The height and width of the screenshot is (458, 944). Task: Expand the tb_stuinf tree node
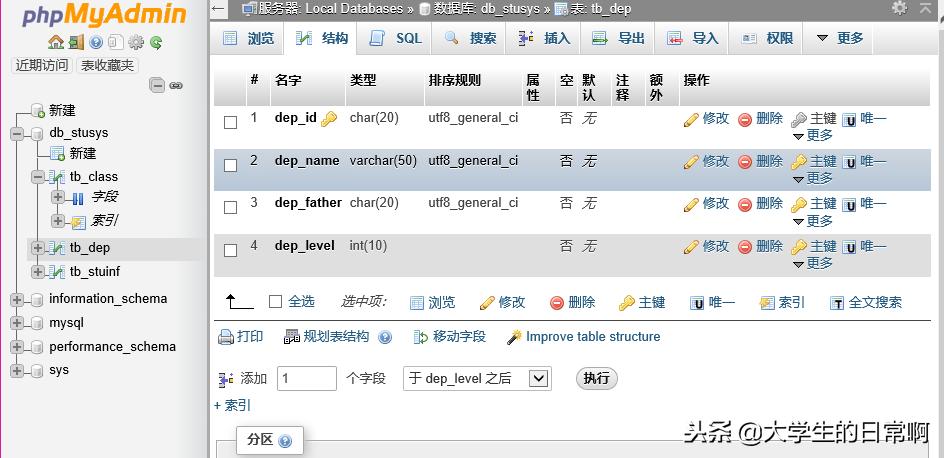(x=38, y=272)
